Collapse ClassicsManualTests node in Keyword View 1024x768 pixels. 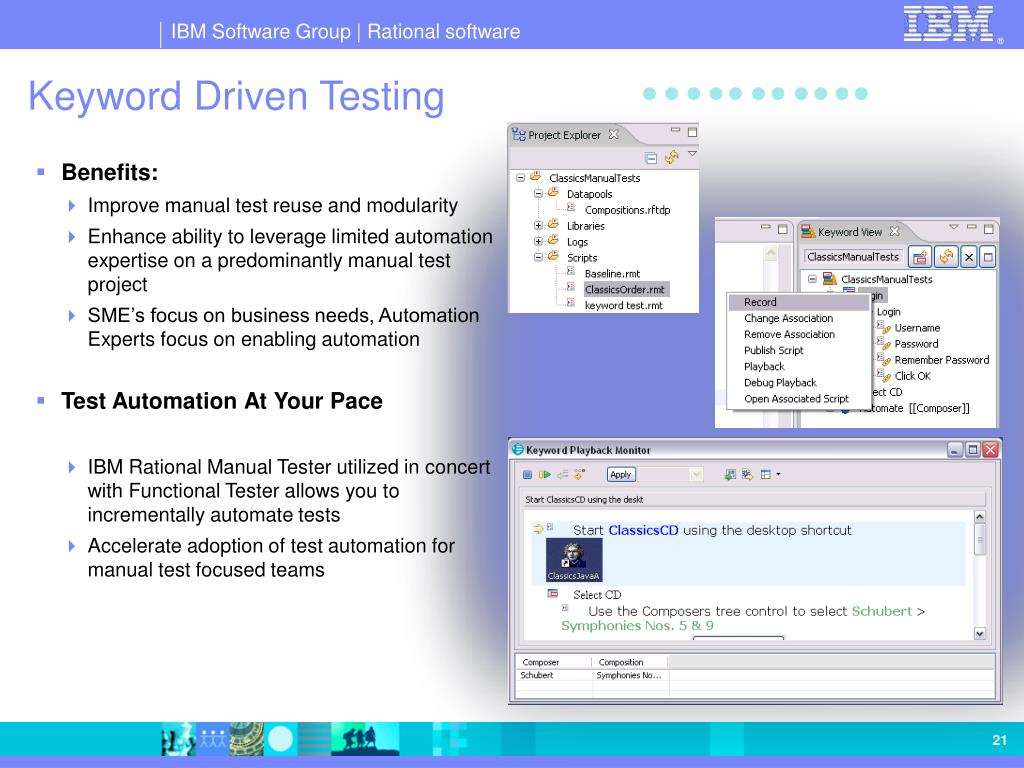pos(812,279)
